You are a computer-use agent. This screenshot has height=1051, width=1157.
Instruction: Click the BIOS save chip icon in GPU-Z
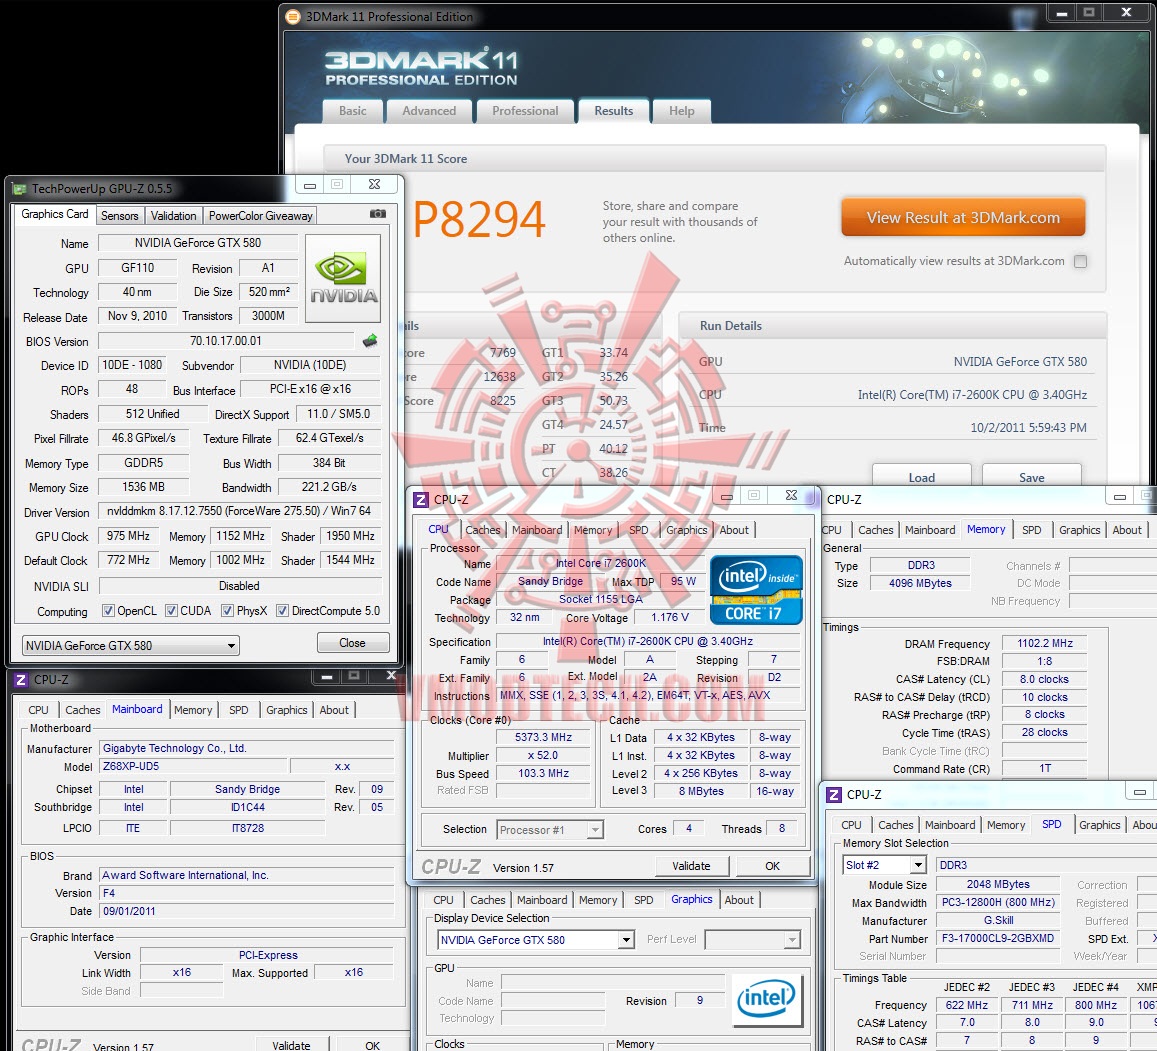tap(370, 340)
